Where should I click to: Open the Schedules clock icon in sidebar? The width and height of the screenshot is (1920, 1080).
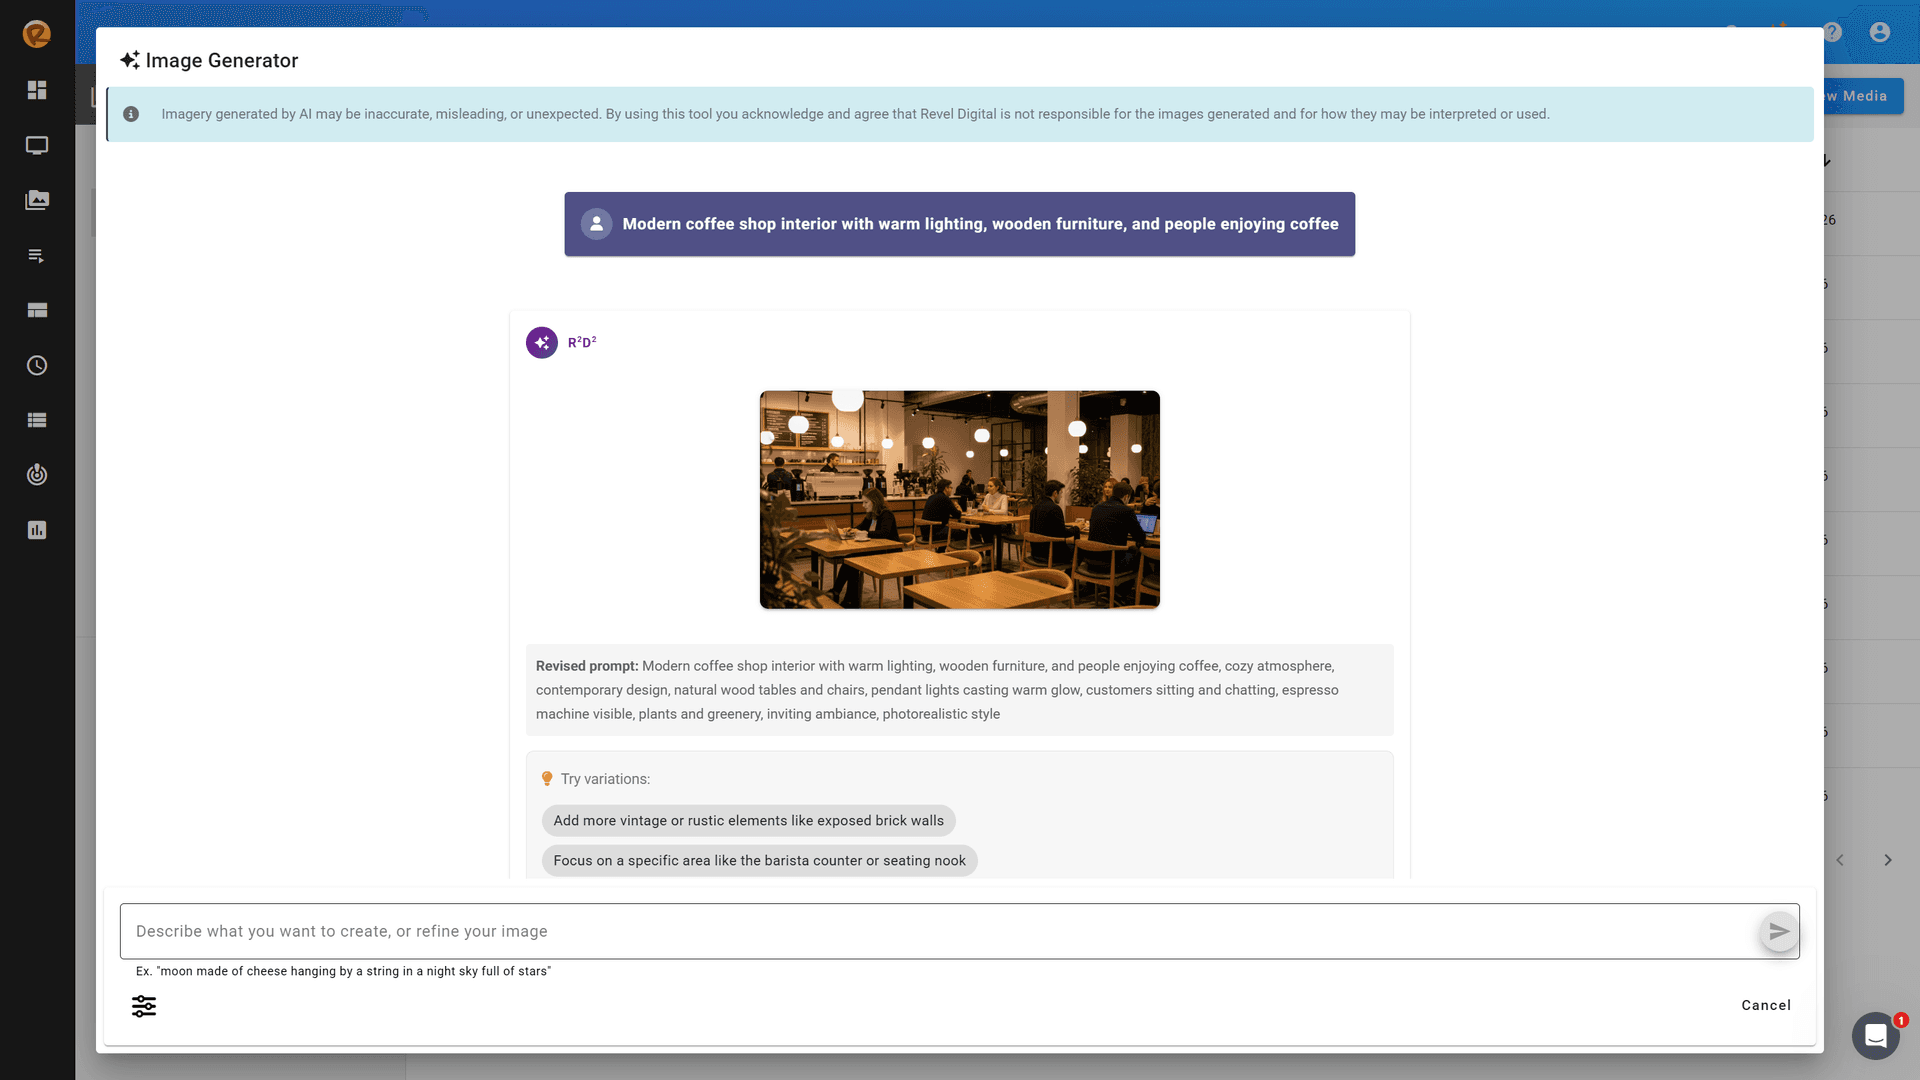point(37,366)
